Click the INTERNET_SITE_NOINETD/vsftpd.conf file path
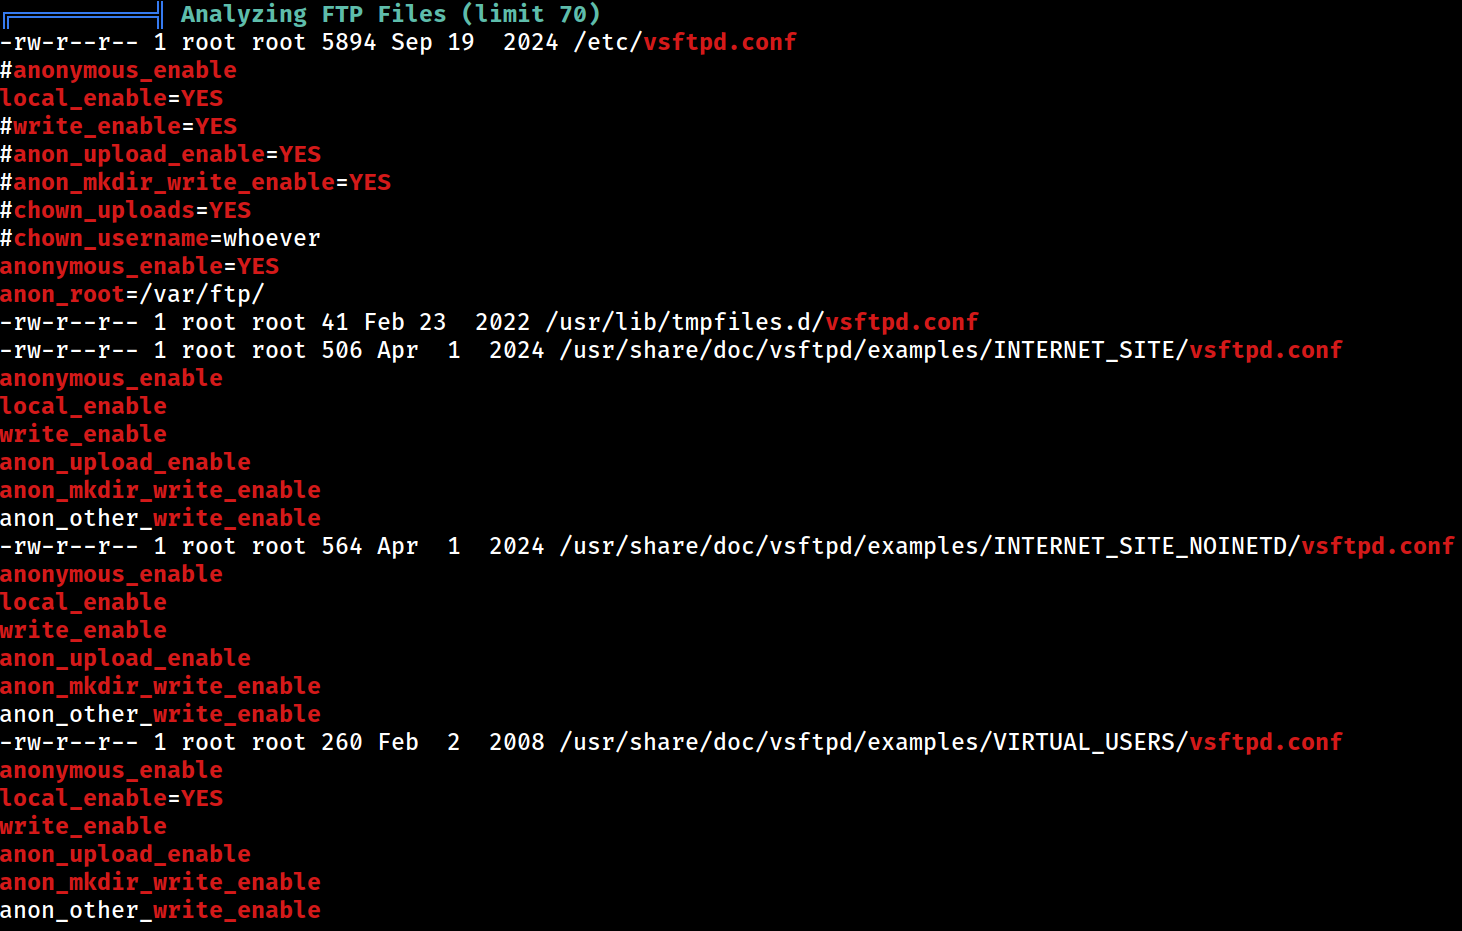This screenshot has height=931, width=1462. point(1007,546)
